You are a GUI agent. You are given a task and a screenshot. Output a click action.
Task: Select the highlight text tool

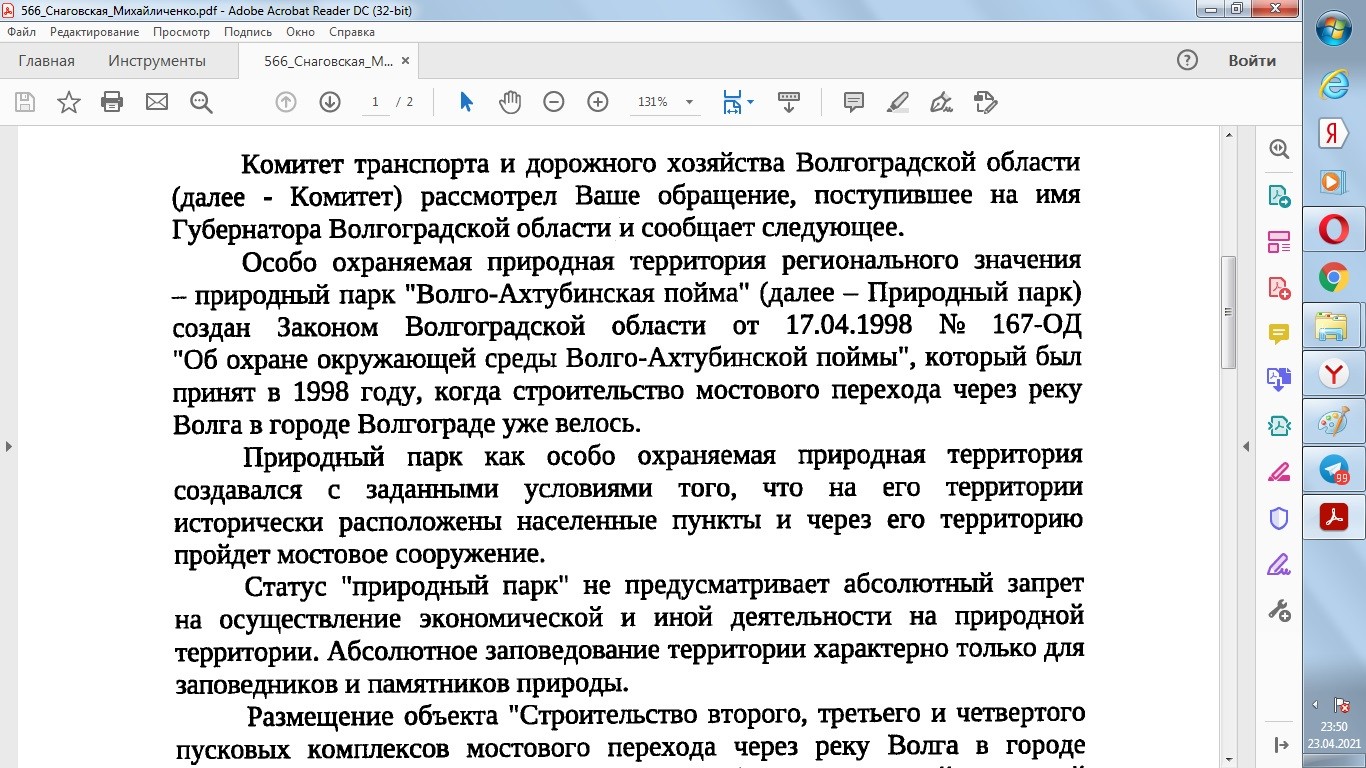pos(897,102)
